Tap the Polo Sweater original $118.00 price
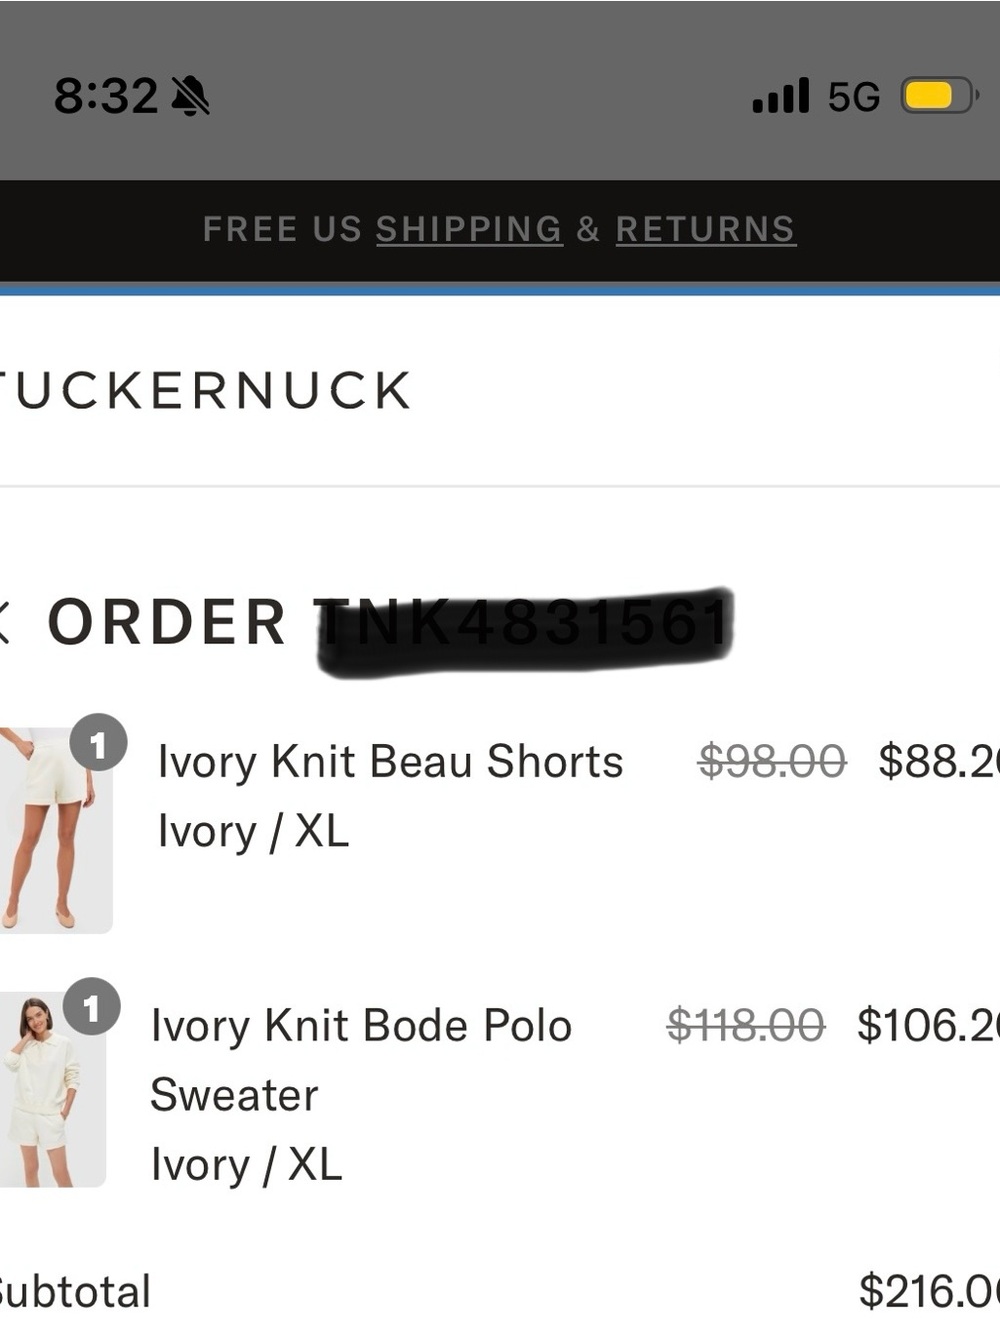Viewport: 1000px width, 1333px height. coord(746,1025)
